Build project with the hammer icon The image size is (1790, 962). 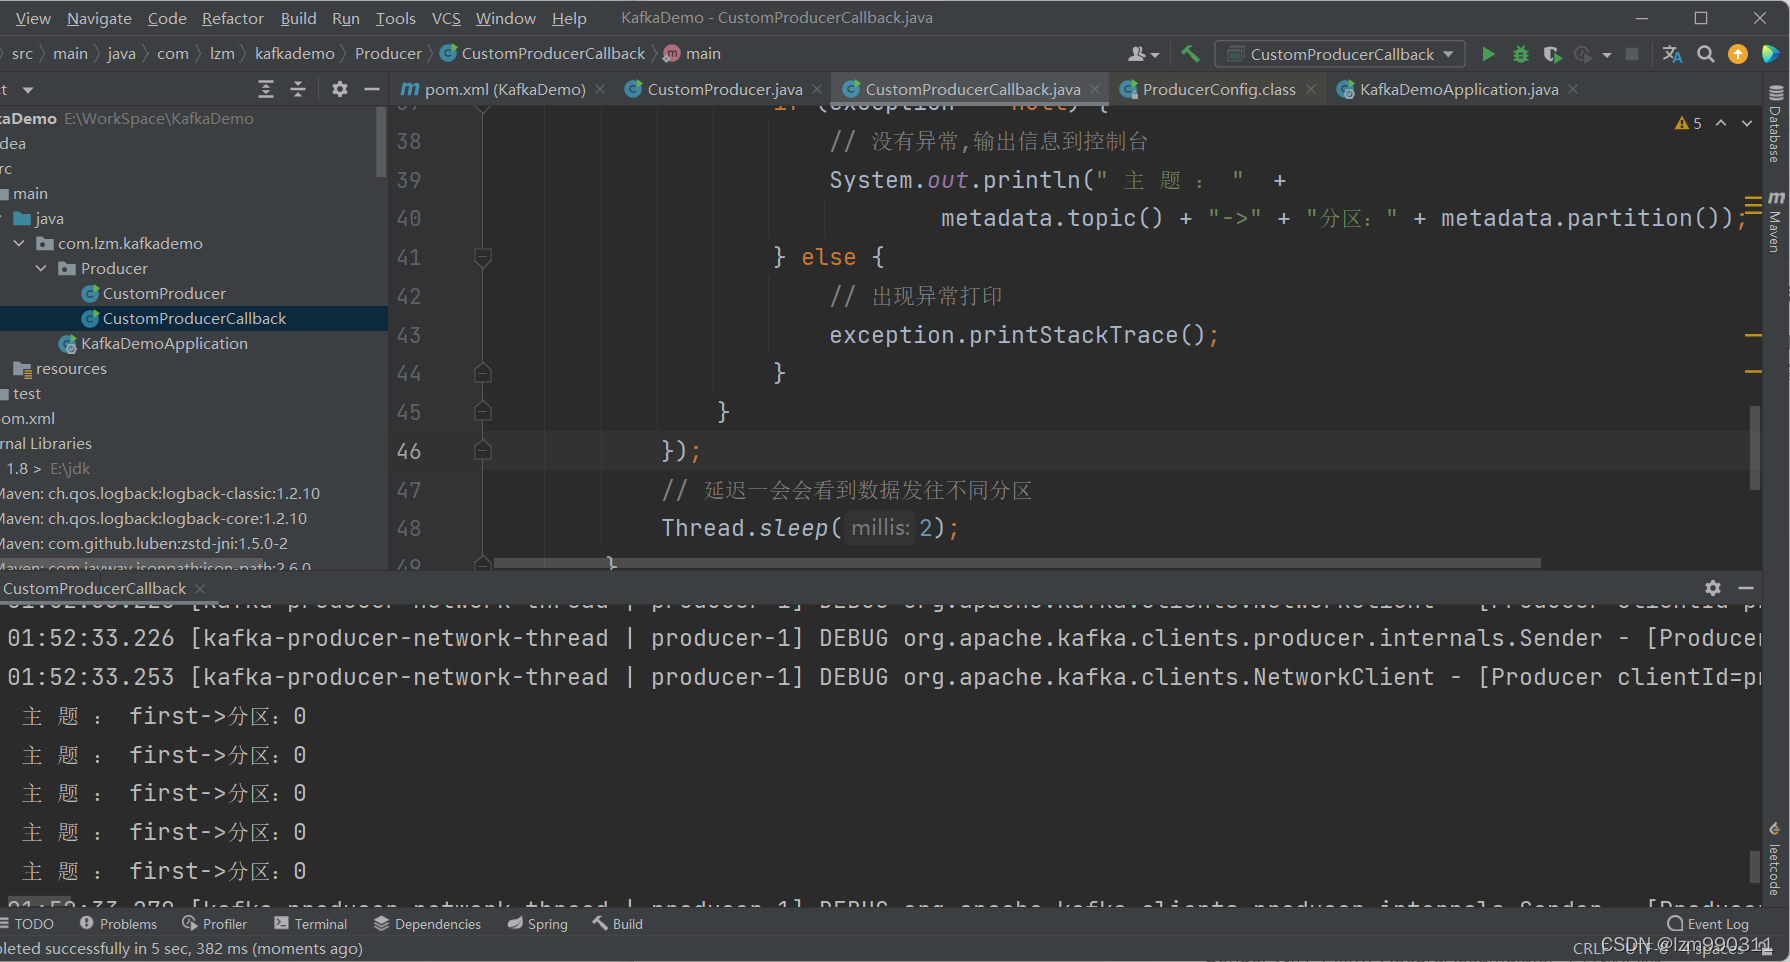[1190, 54]
